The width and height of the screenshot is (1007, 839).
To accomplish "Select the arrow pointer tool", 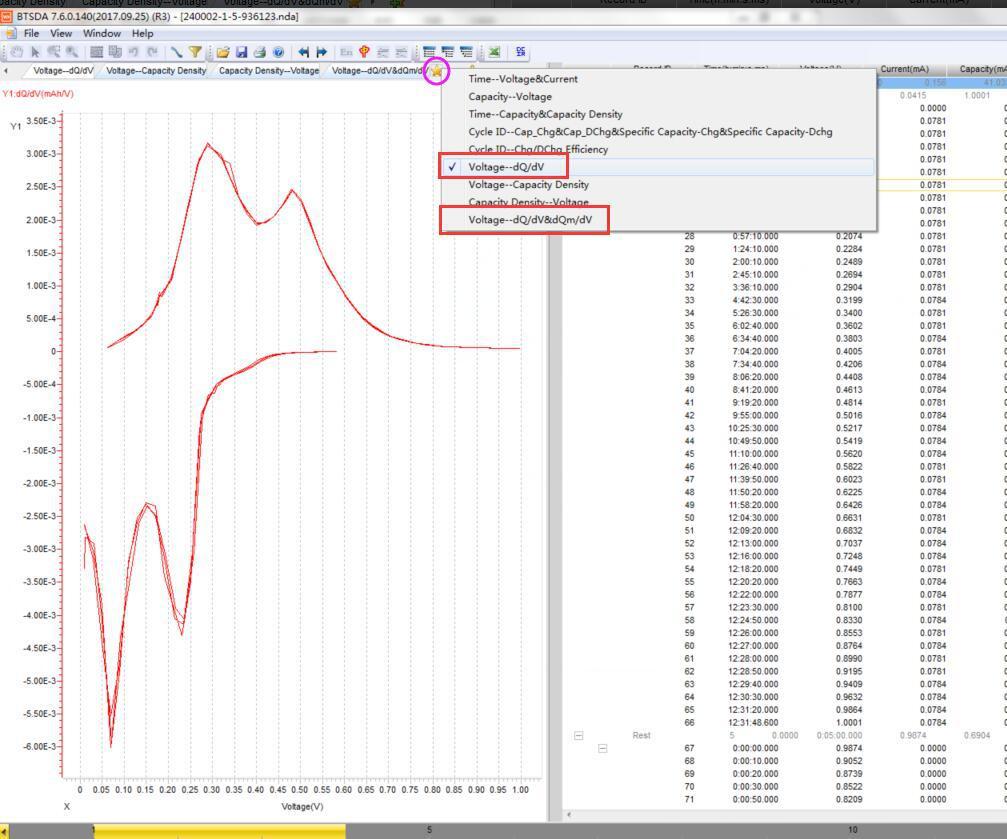I will tap(35, 52).
